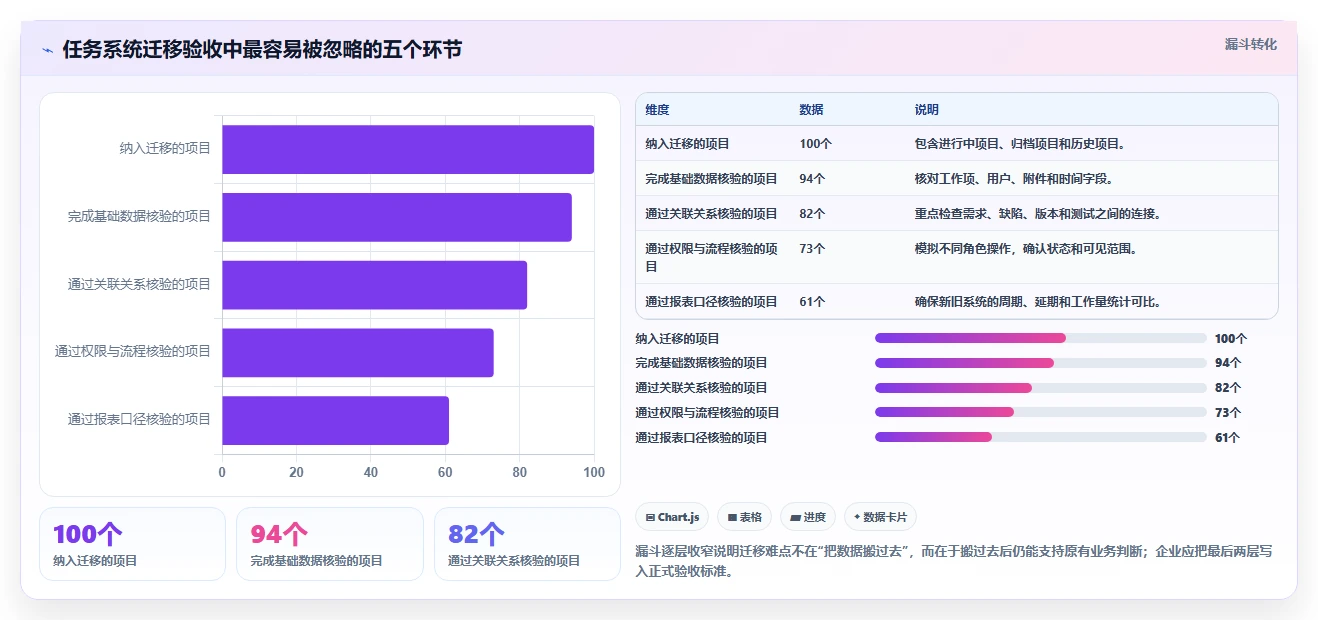Select the 进度 chip
This screenshot has height=620, width=1318.
[x=808, y=517]
